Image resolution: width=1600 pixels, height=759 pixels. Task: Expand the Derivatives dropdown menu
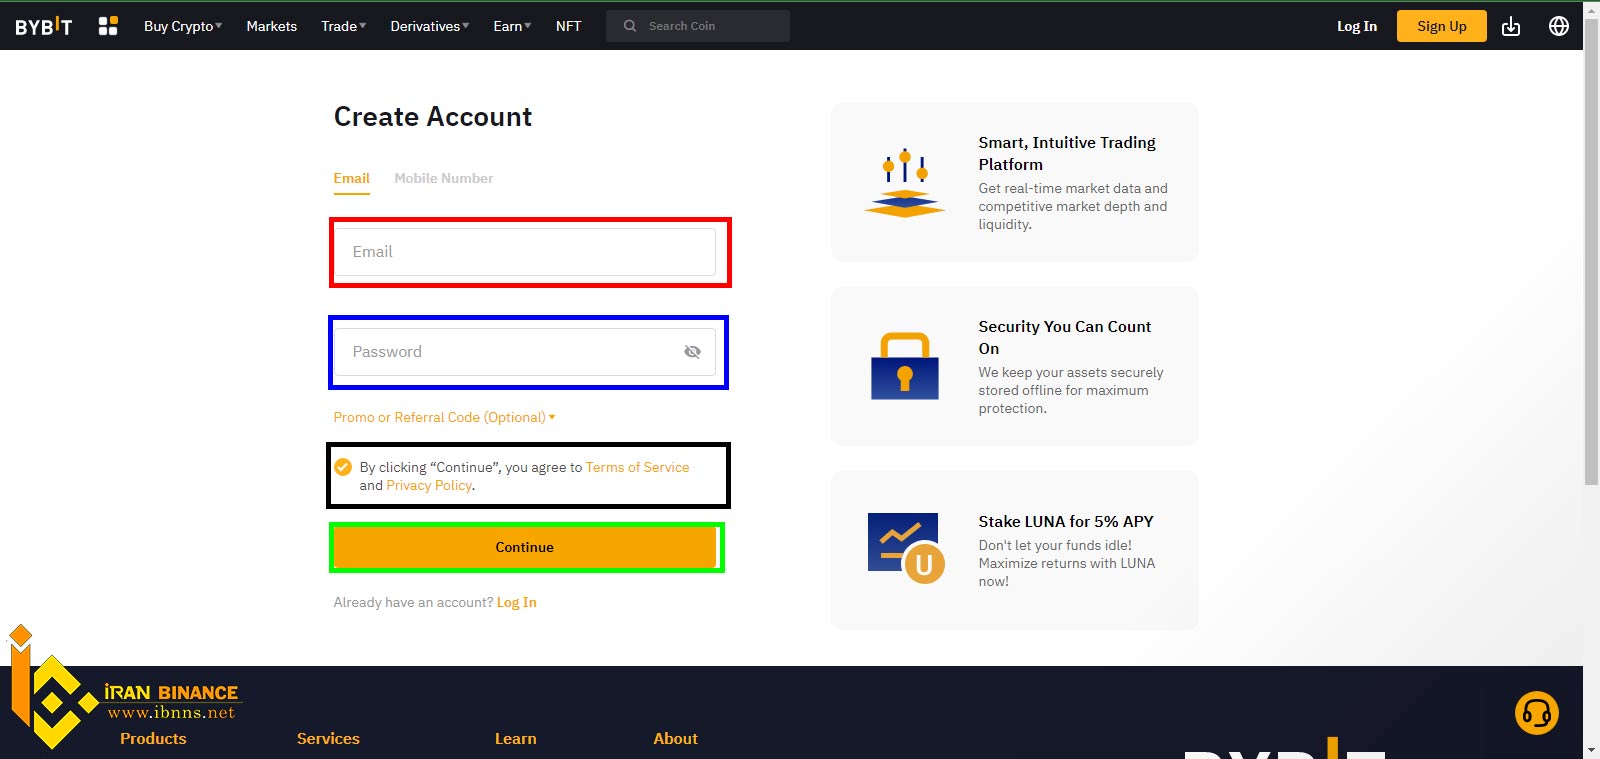point(430,26)
